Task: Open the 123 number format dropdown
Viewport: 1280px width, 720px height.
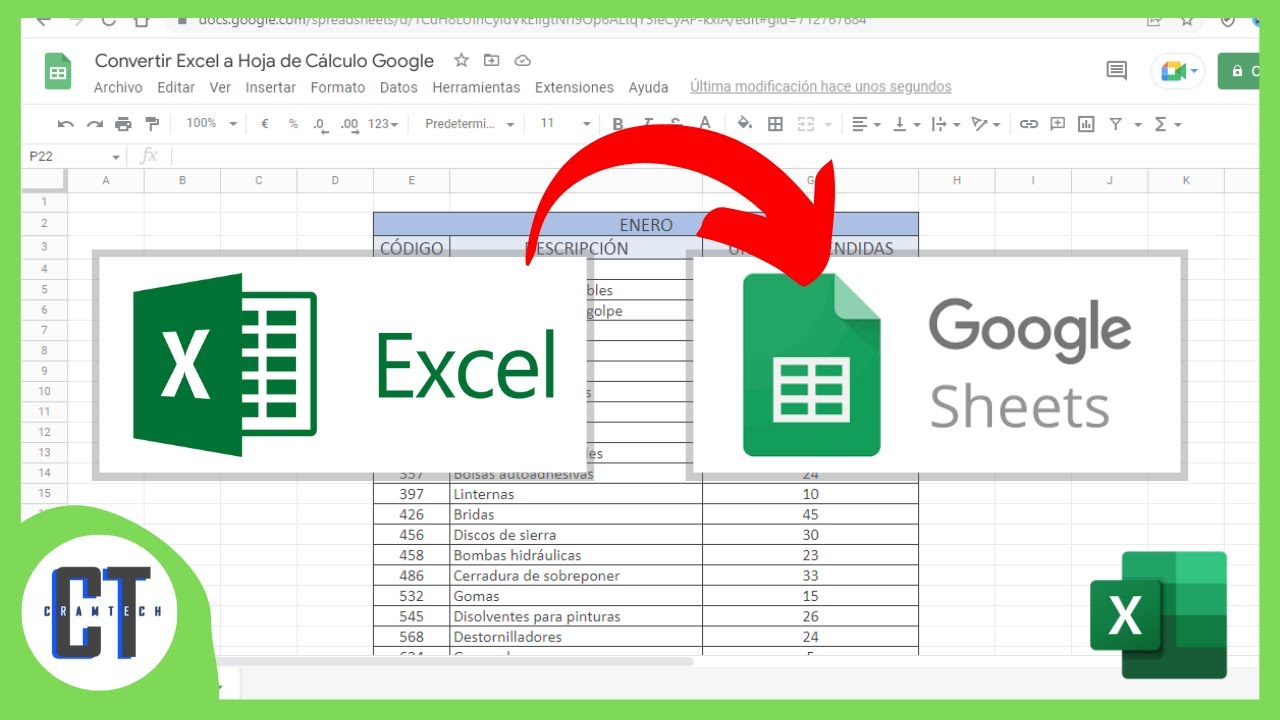Action: click(383, 124)
